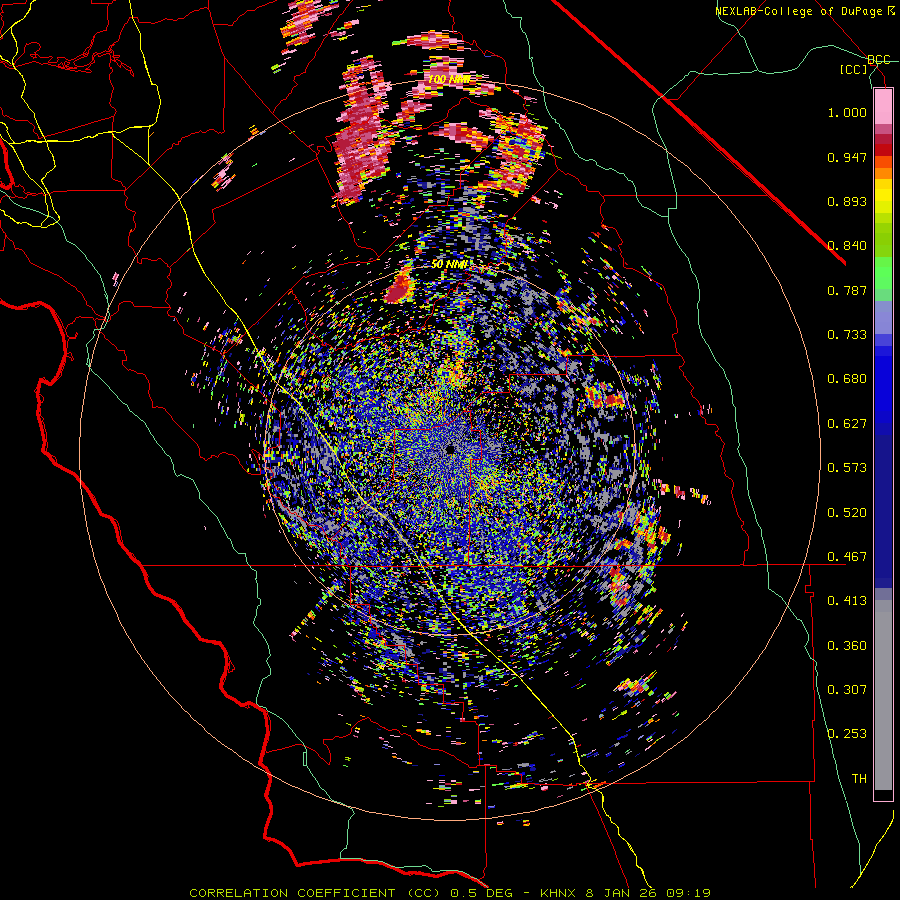Click the 100 NM range ring label
Image resolution: width=900 pixels, height=900 pixels.
pos(449,79)
